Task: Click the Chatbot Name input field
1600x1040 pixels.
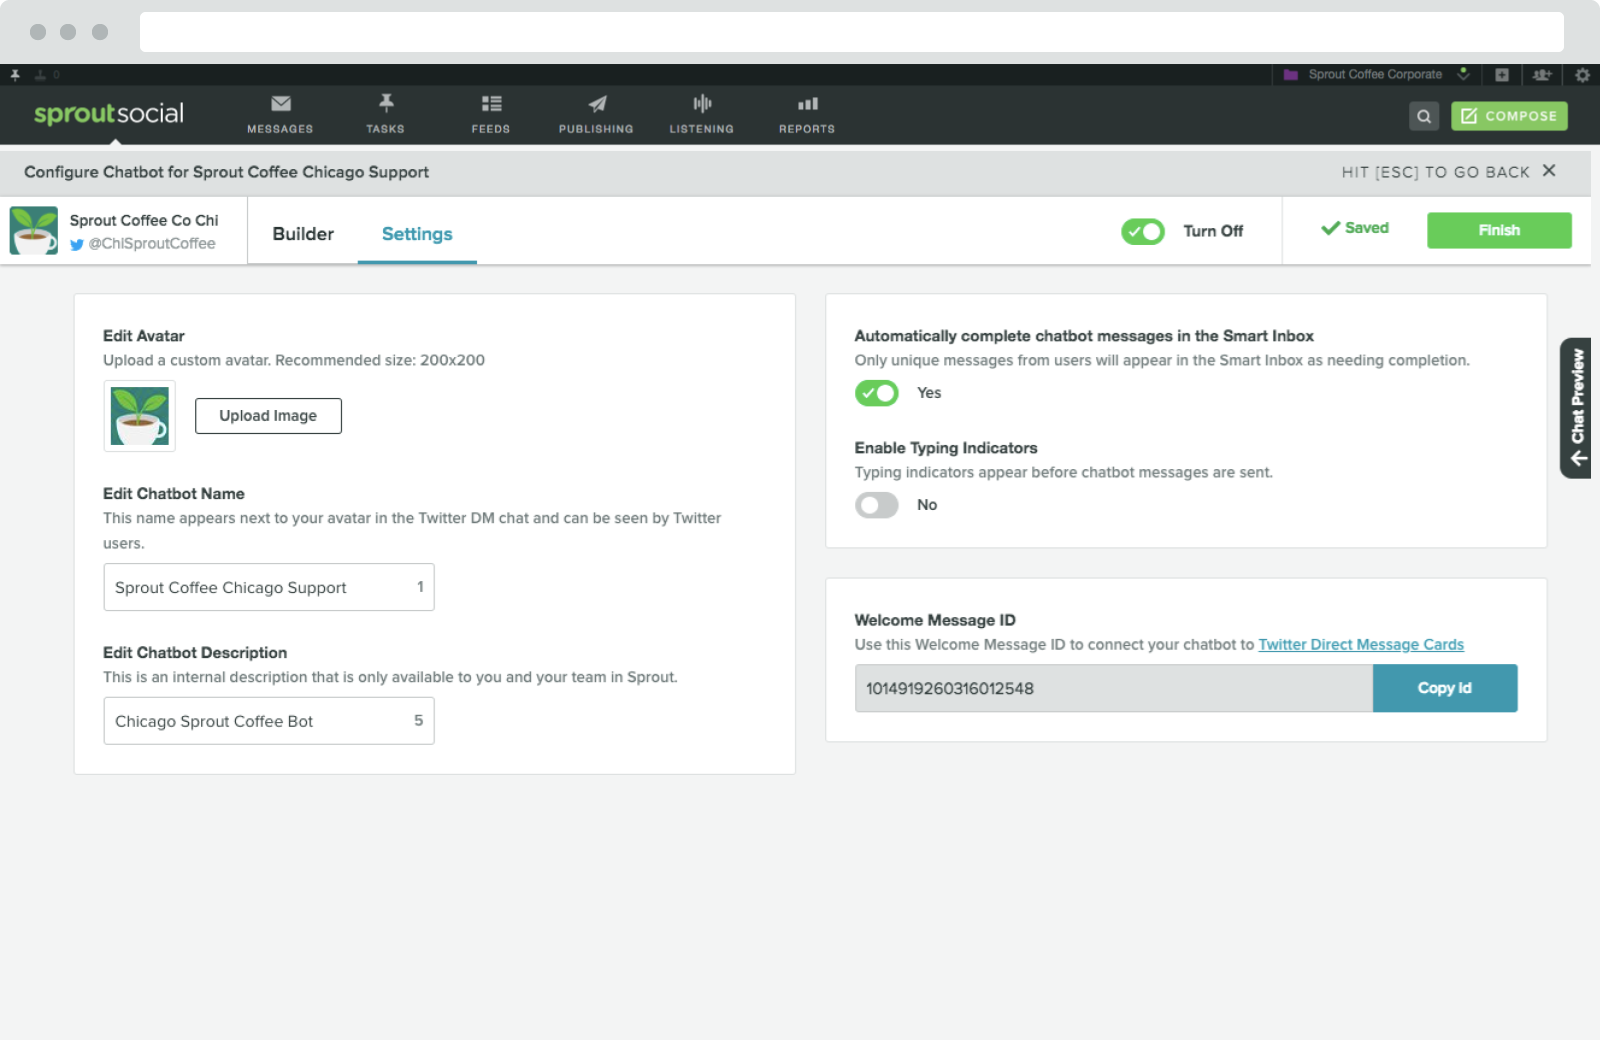Action: [x=269, y=587]
